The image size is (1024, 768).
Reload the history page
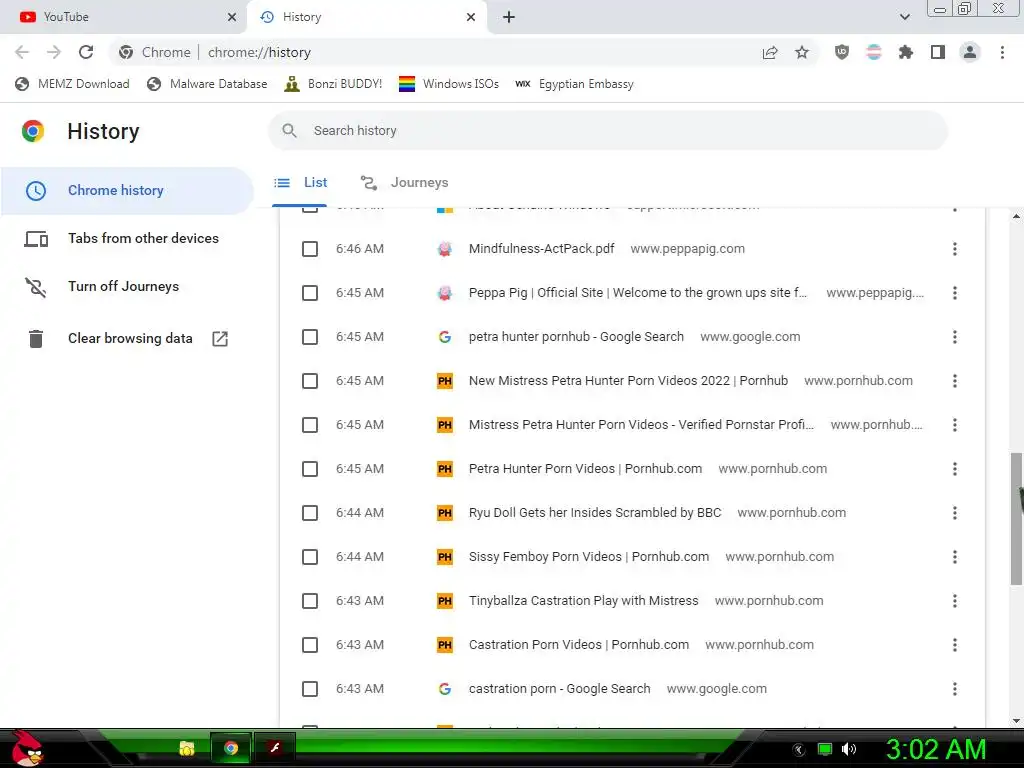tap(86, 52)
